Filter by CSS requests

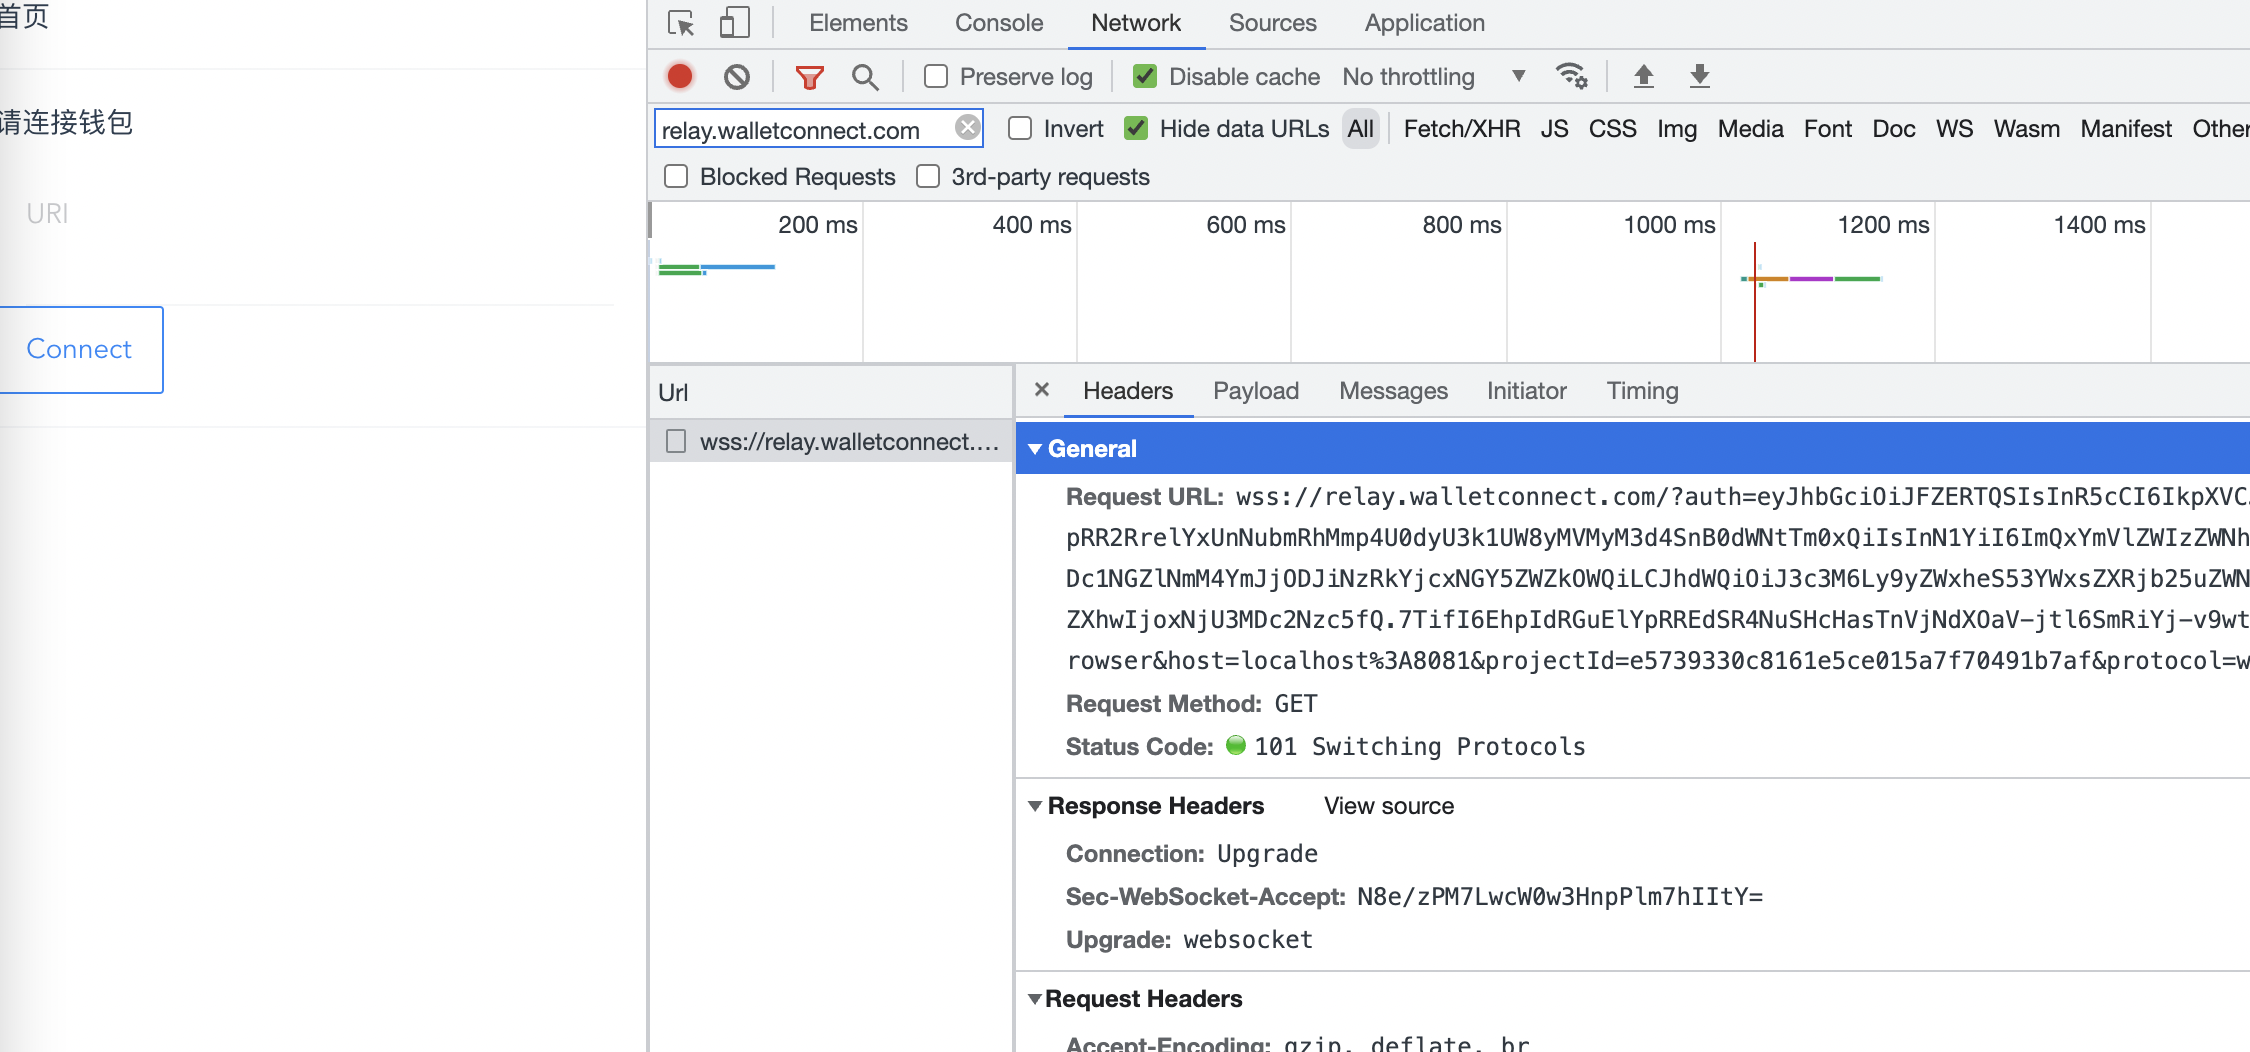point(1612,129)
